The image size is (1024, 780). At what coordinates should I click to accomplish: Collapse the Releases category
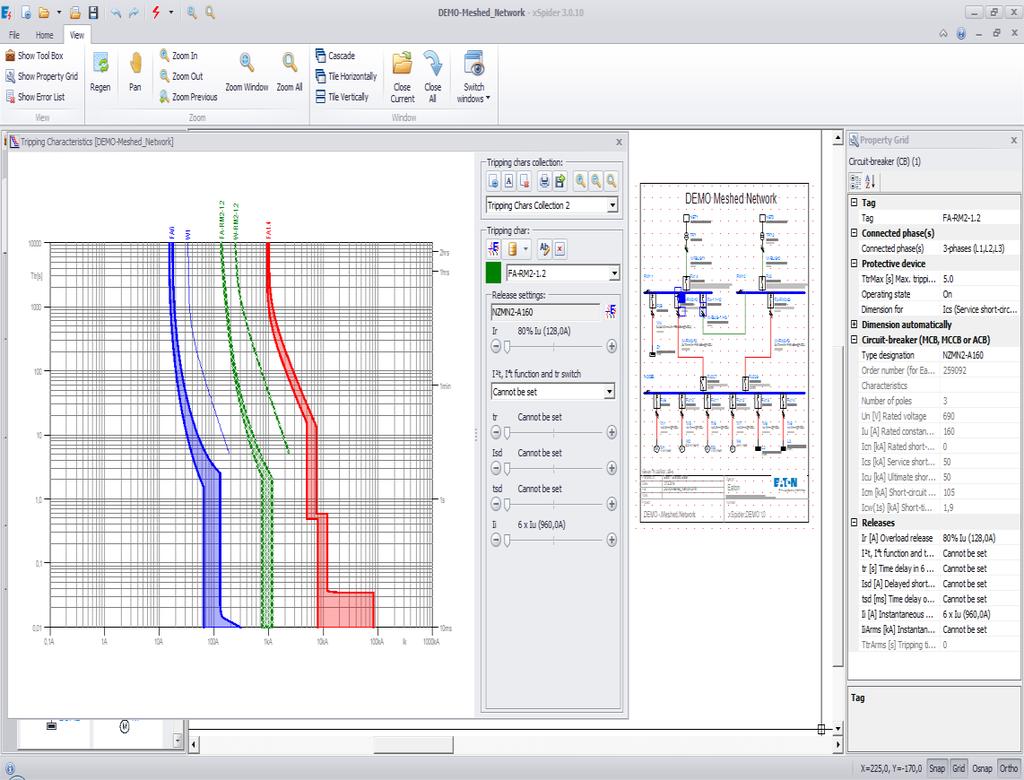[854, 523]
